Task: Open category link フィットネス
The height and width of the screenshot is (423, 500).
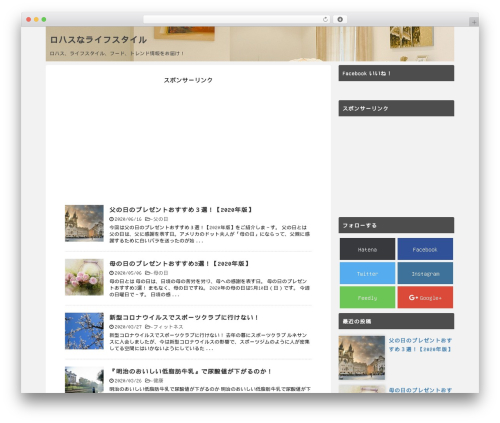Action: (168, 327)
